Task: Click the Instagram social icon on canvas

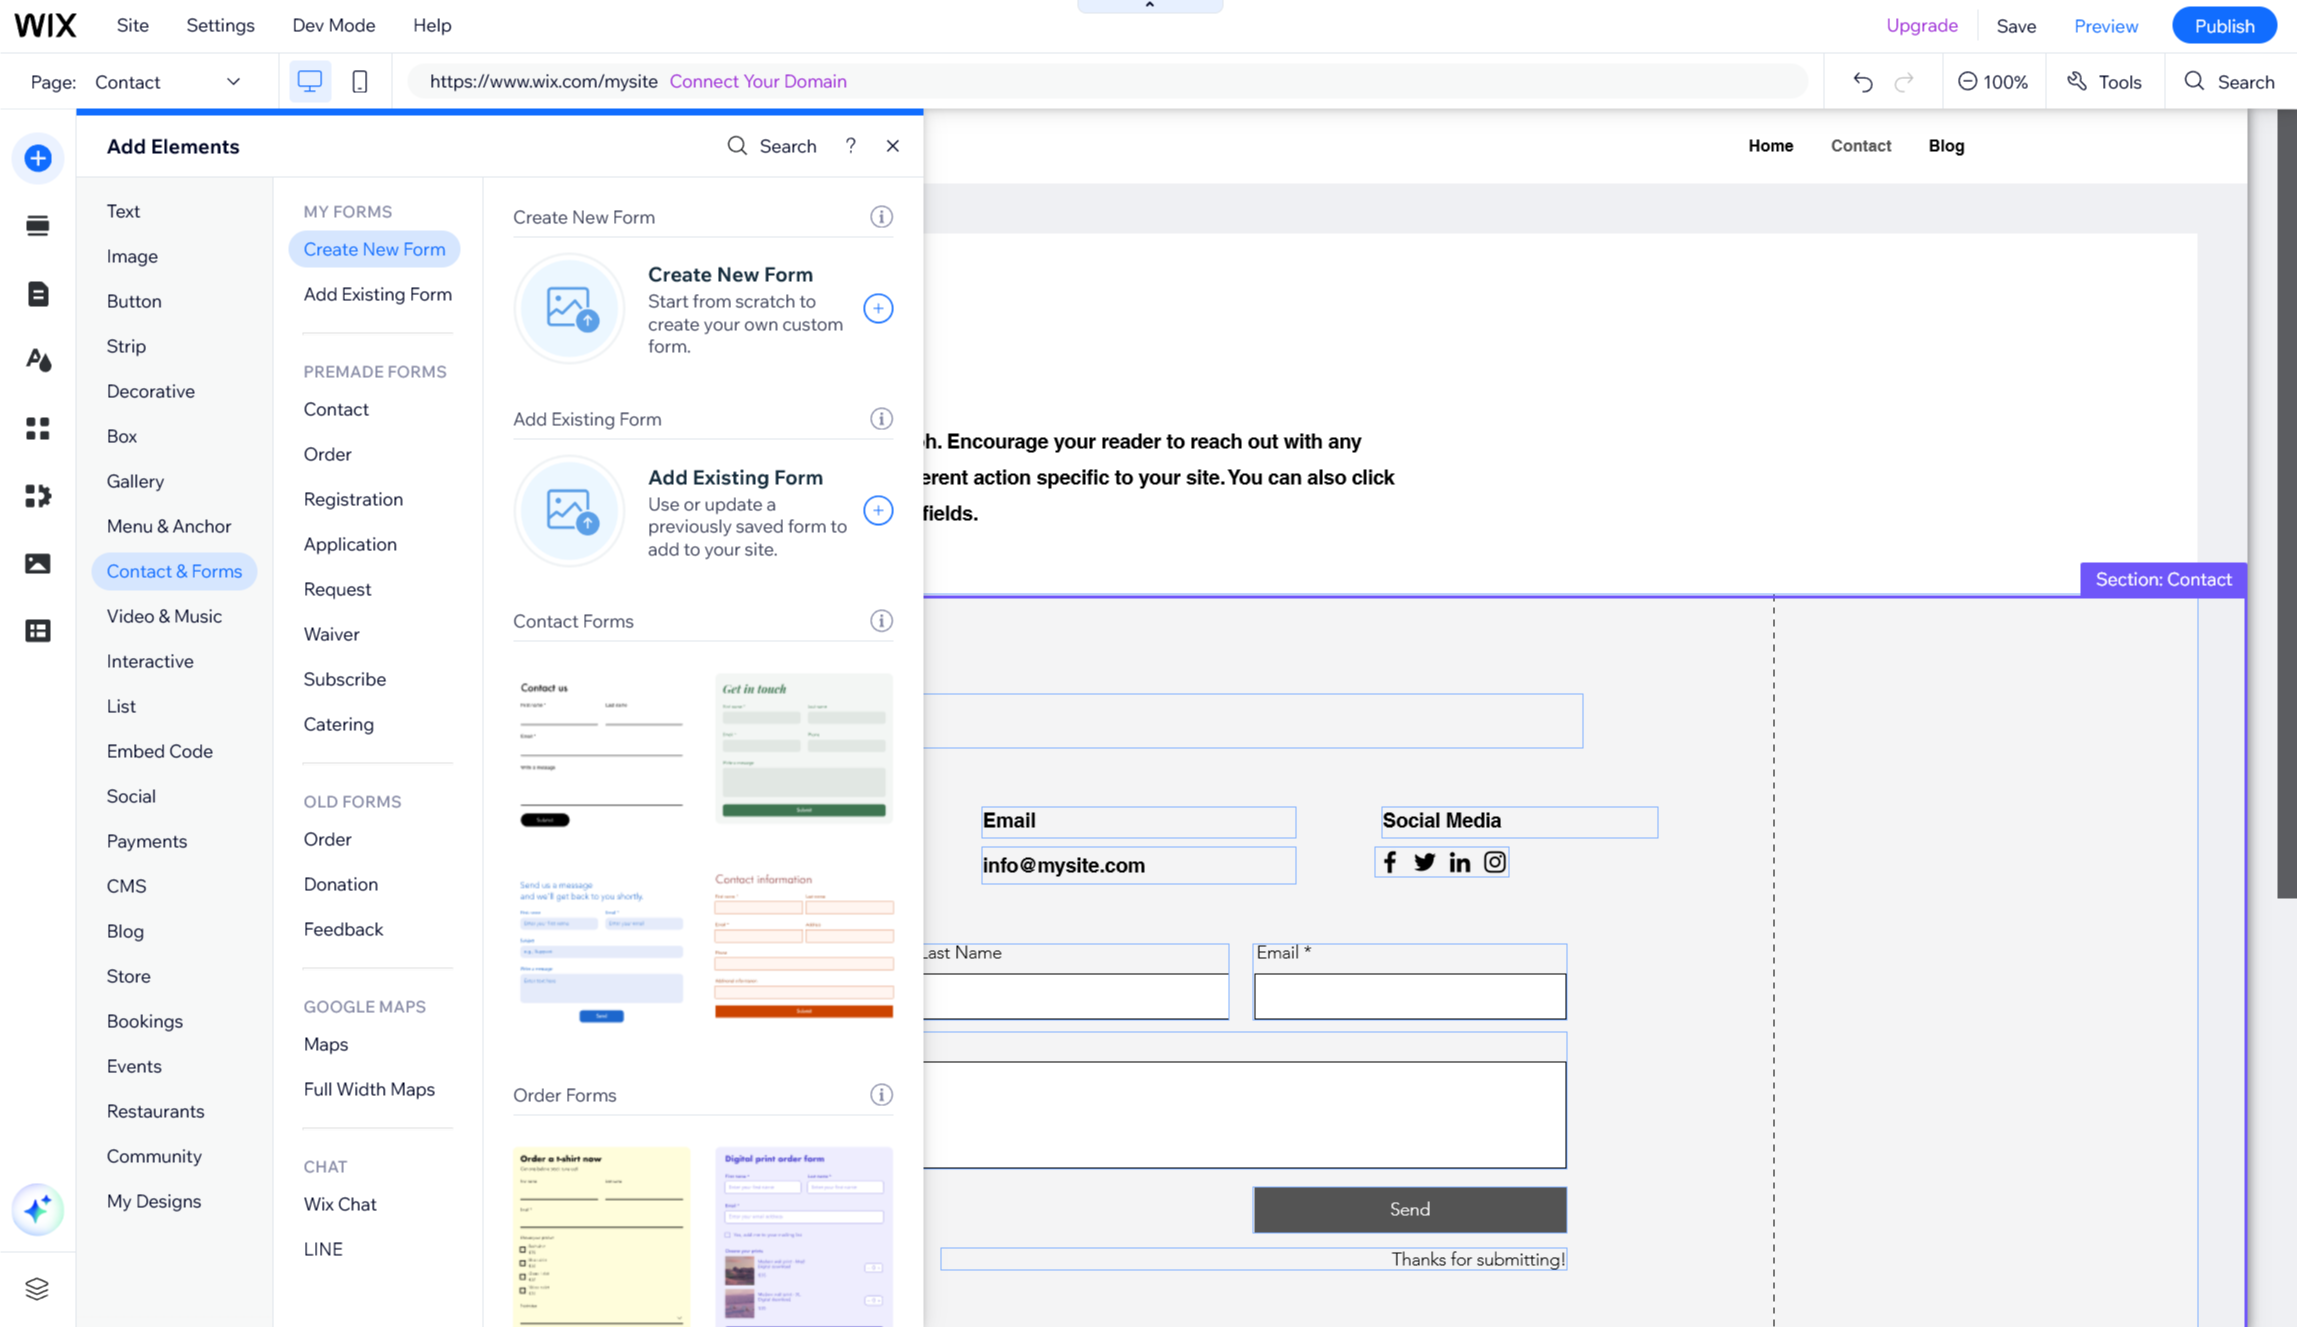Action: [1495, 862]
